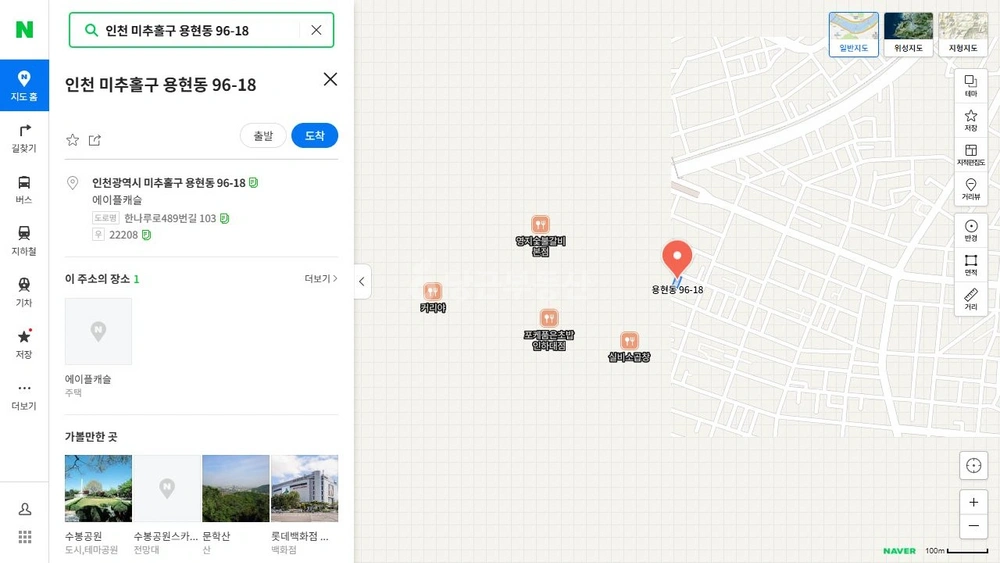Center map on my current location
The height and width of the screenshot is (563, 1000).
pos(973,465)
